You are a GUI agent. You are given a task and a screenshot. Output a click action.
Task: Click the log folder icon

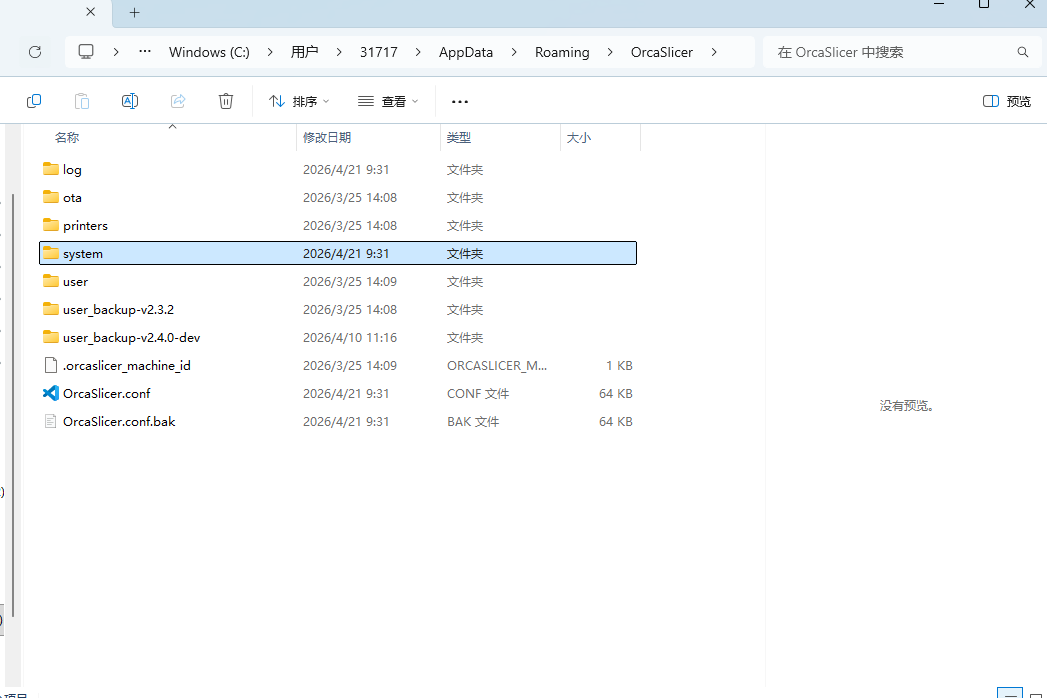coord(51,169)
